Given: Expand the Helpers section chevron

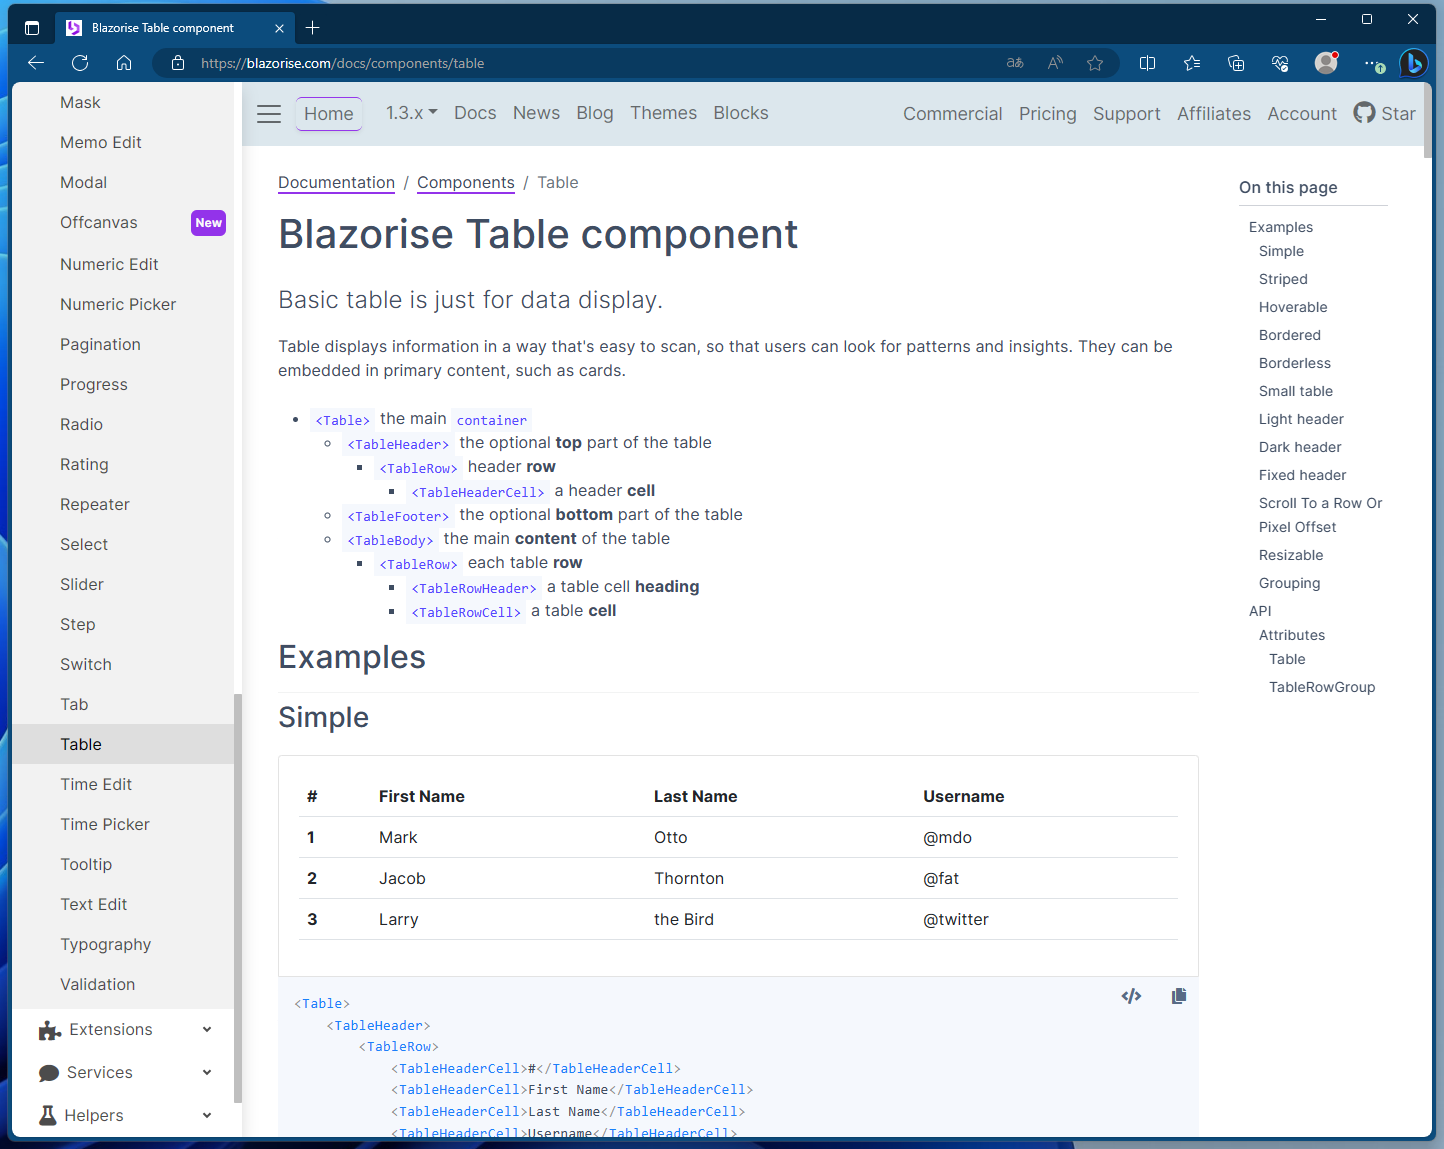Looking at the screenshot, I should coord(207,1115).
